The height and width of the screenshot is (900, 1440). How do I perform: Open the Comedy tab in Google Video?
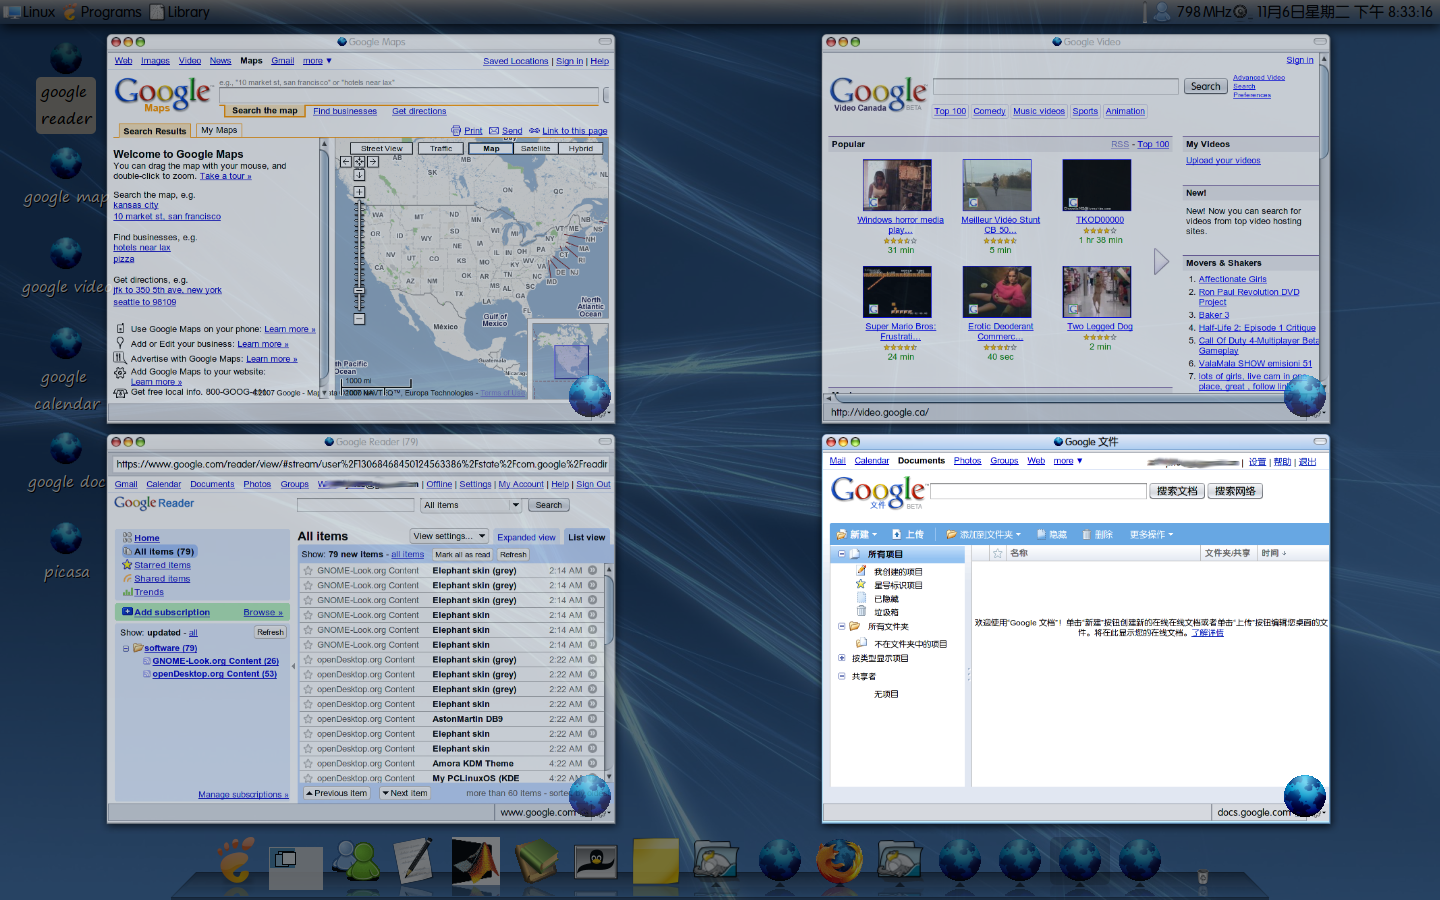pyautogui.click(x=989, y=111)
